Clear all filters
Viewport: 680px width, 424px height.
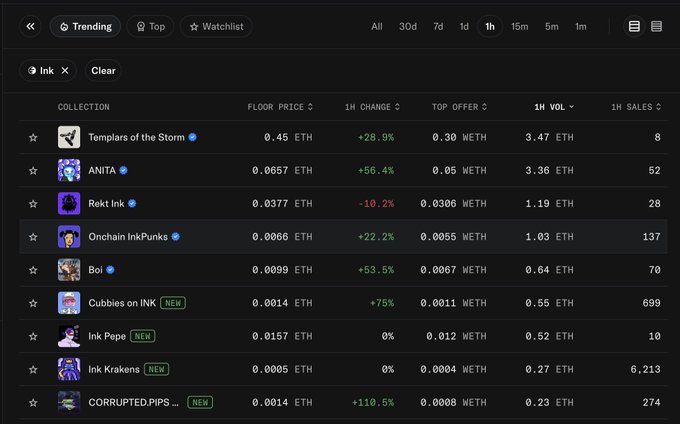[x=103, y=70]
